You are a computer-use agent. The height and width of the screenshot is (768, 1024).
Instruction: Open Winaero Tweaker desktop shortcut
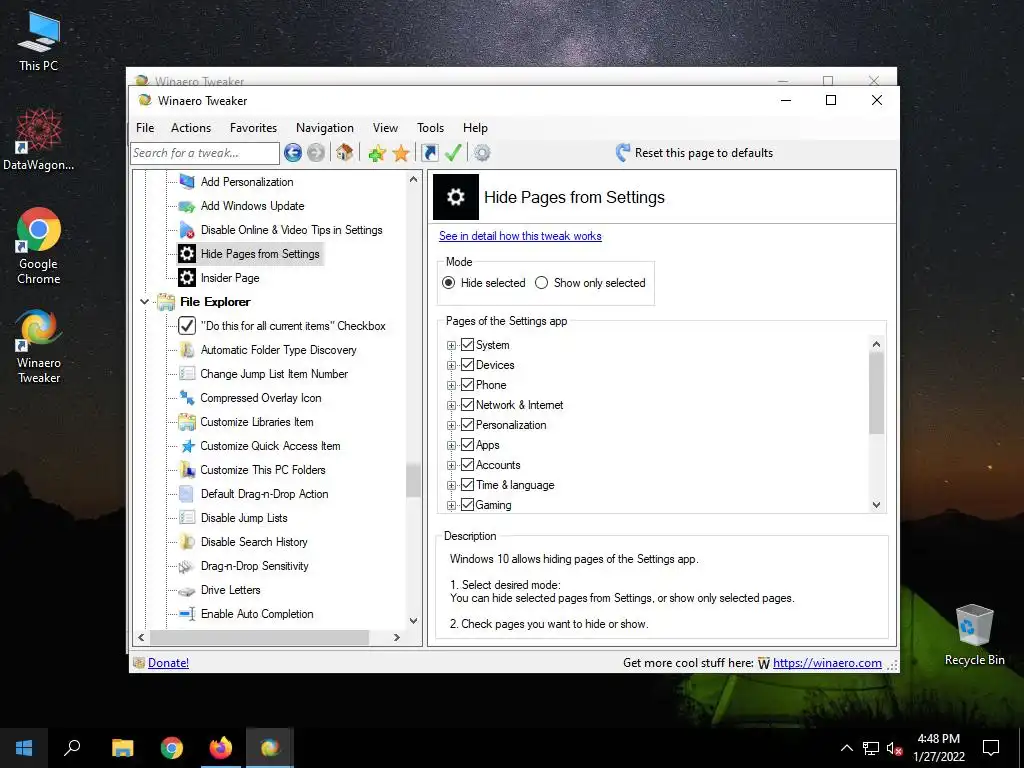coord(39,346)
